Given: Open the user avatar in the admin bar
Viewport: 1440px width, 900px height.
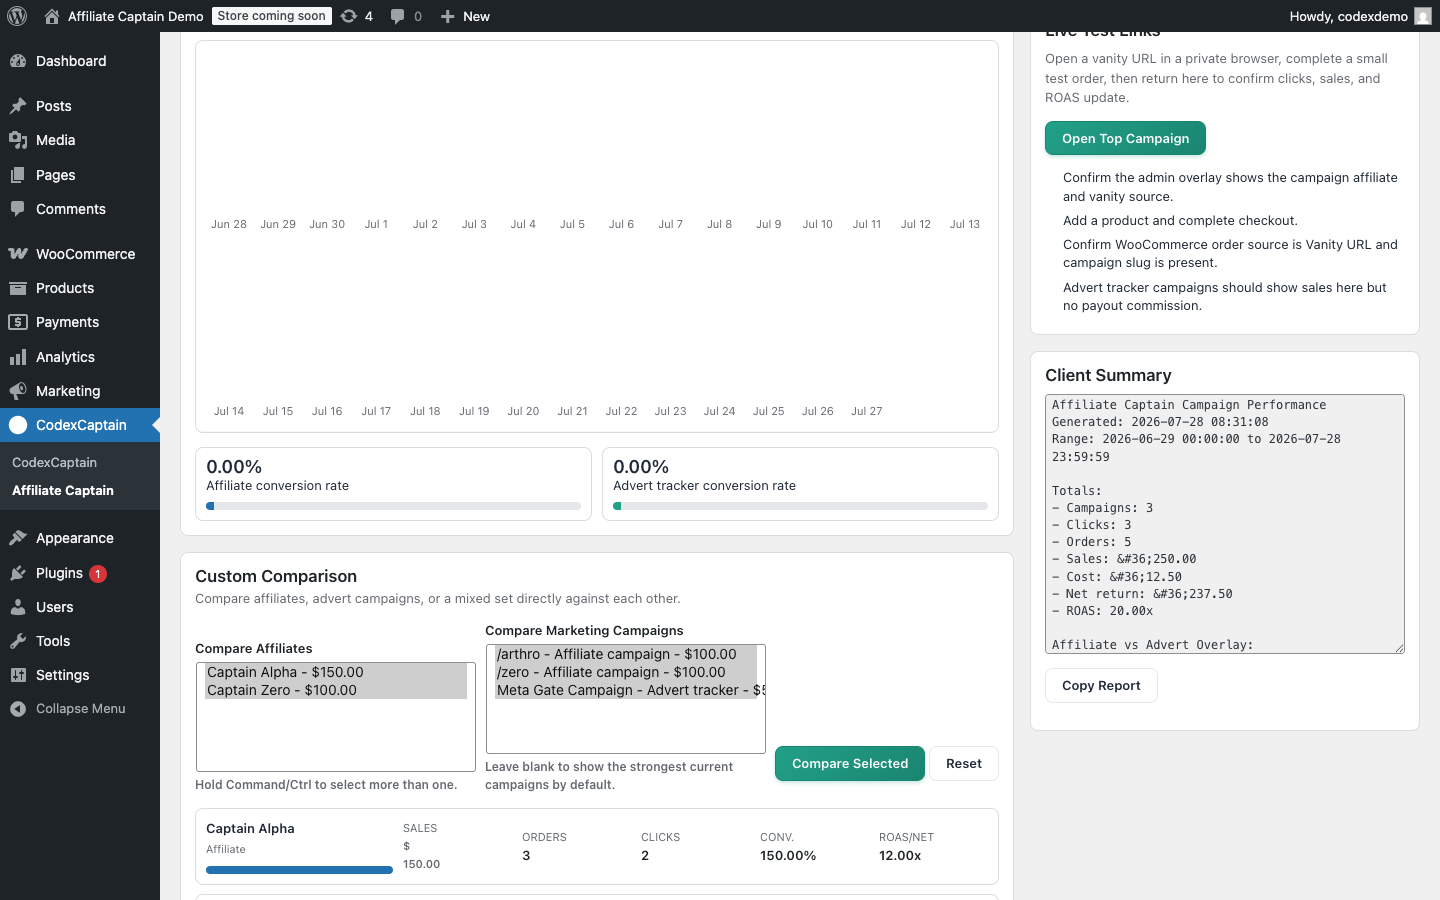Looking at the screenshot, I should pyautogui.click(x=1423, y=16).
